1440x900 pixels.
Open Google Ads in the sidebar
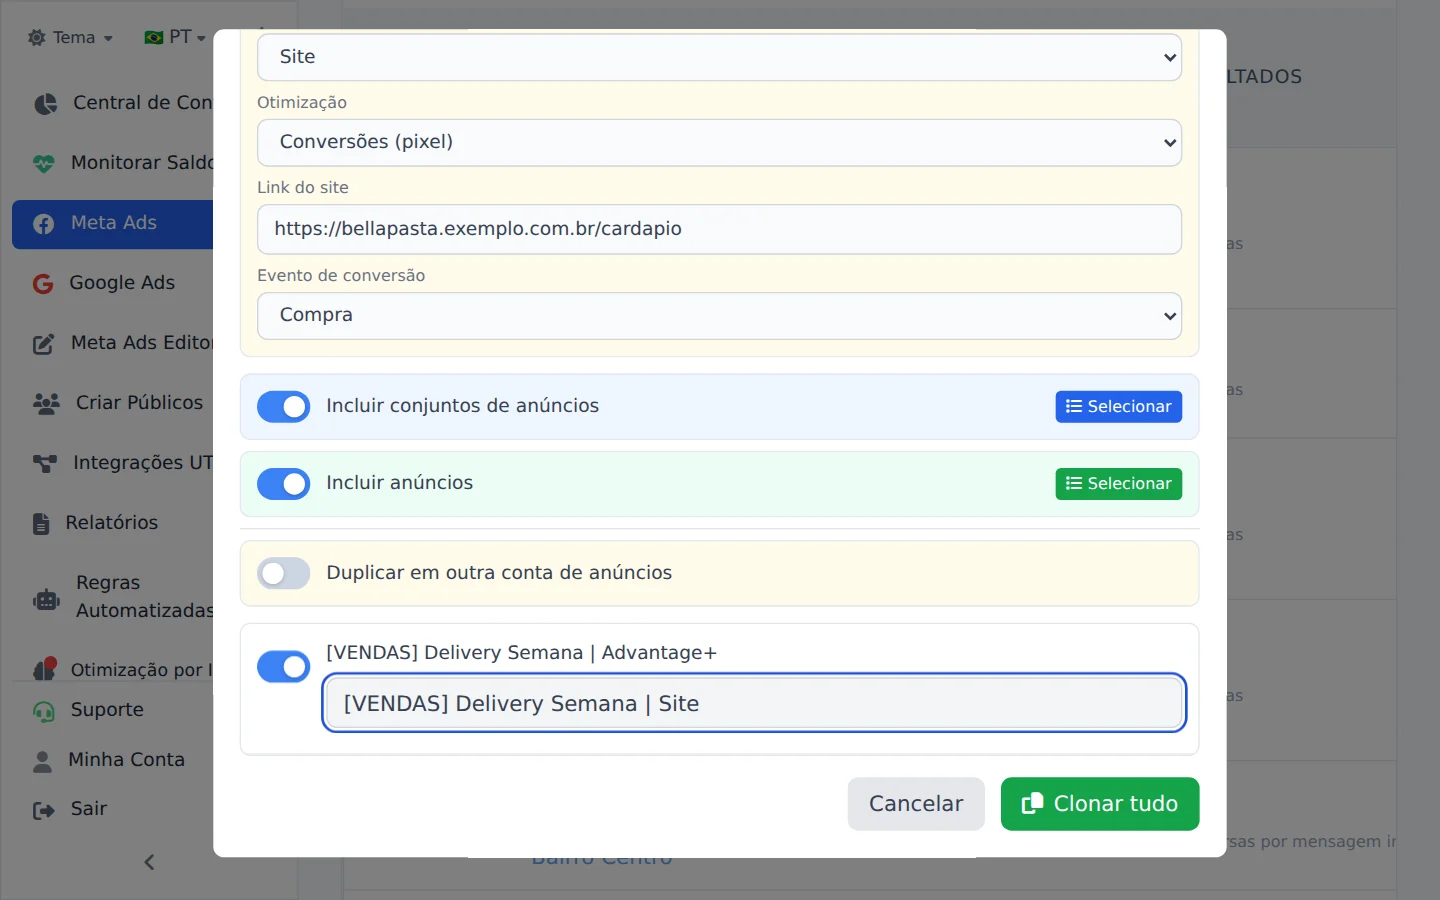122,283
